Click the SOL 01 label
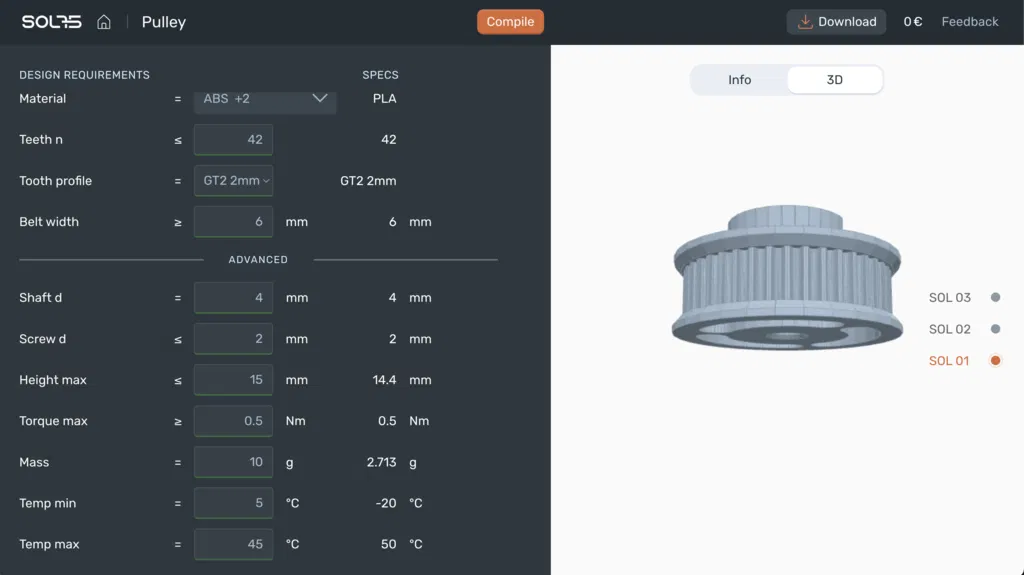This screenshot has height=575, width=1024. point(949,361)
